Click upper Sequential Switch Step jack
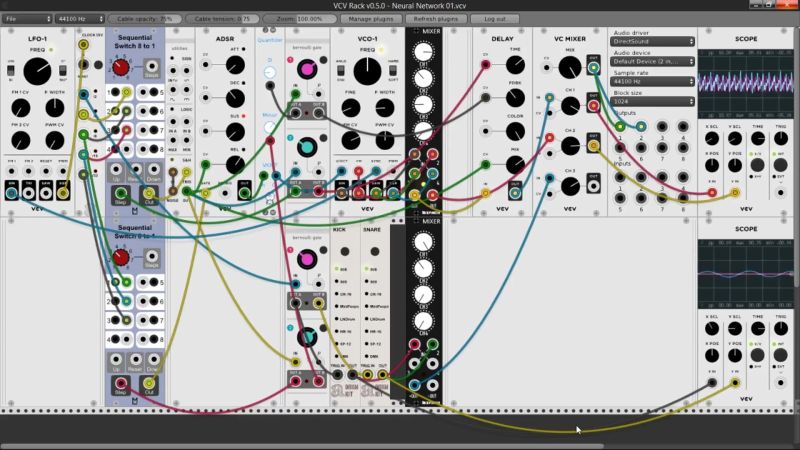Screen dimensions: 800x450 click(120, 193)
